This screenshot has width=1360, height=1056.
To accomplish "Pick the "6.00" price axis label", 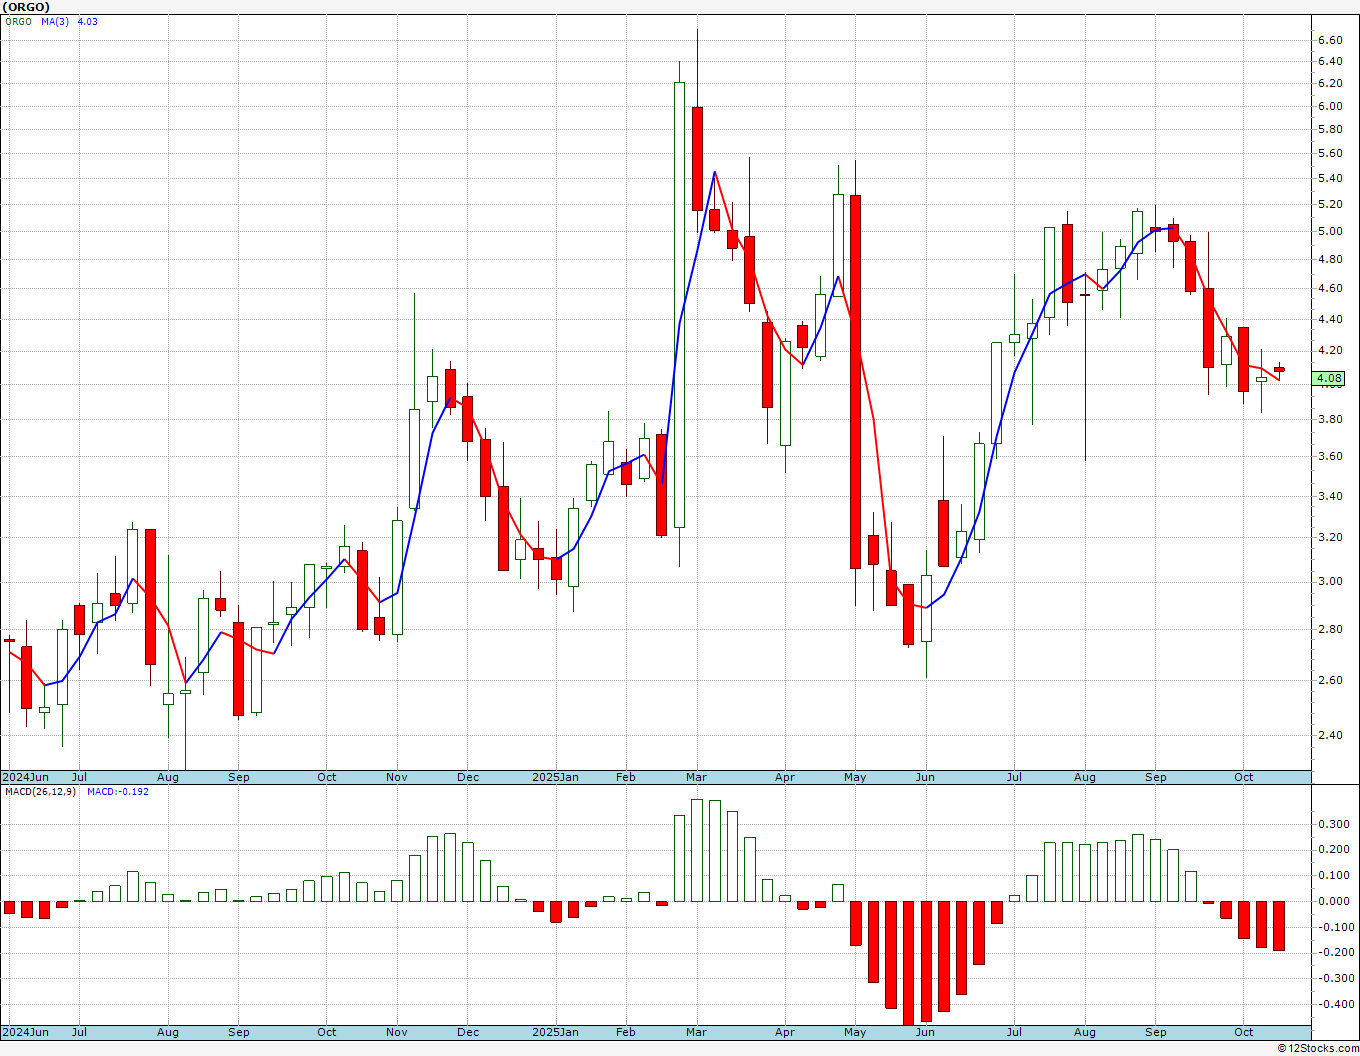I will point(1330,106).
